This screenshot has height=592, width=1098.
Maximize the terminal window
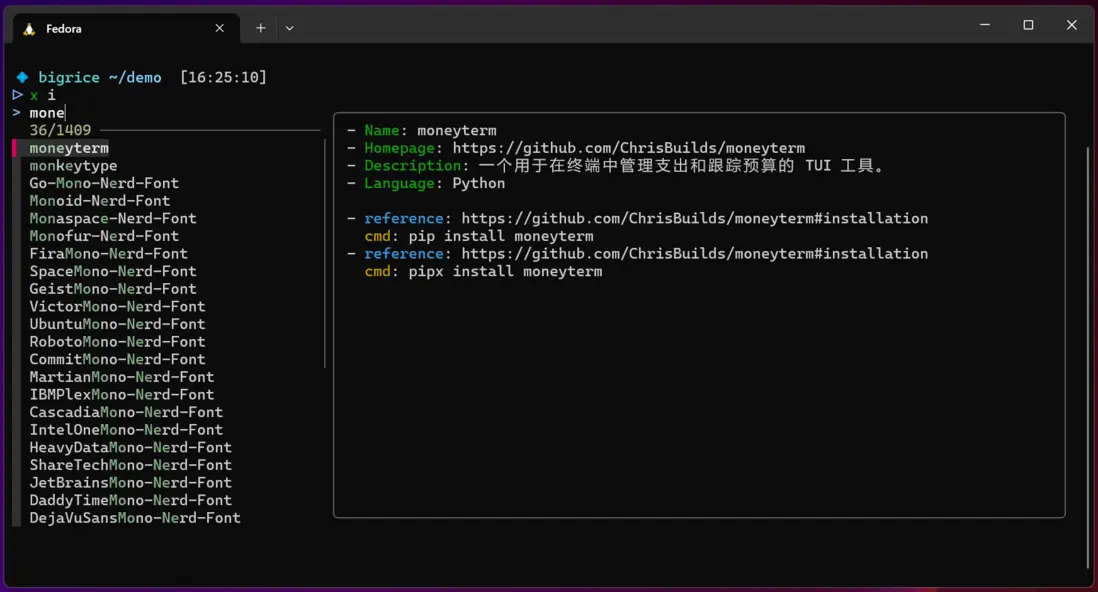pos(1028,25)
